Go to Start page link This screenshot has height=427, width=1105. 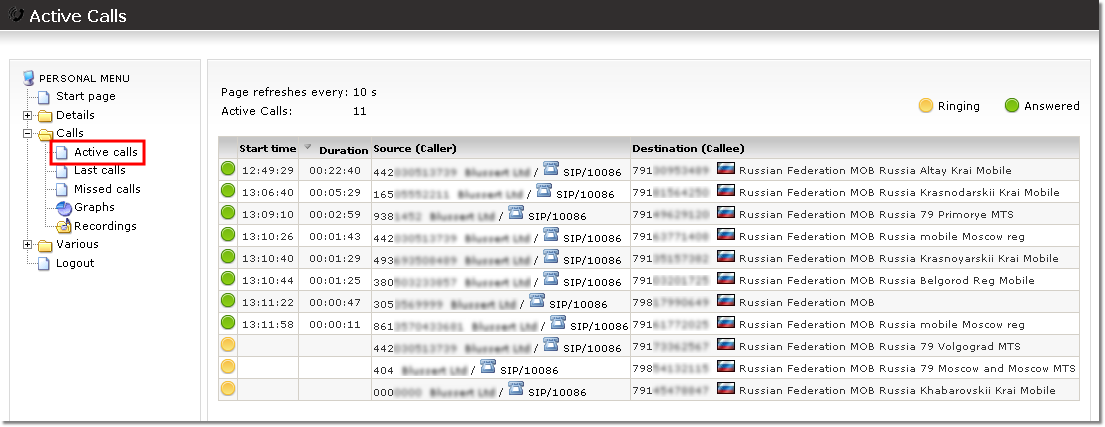click(85, 96)
